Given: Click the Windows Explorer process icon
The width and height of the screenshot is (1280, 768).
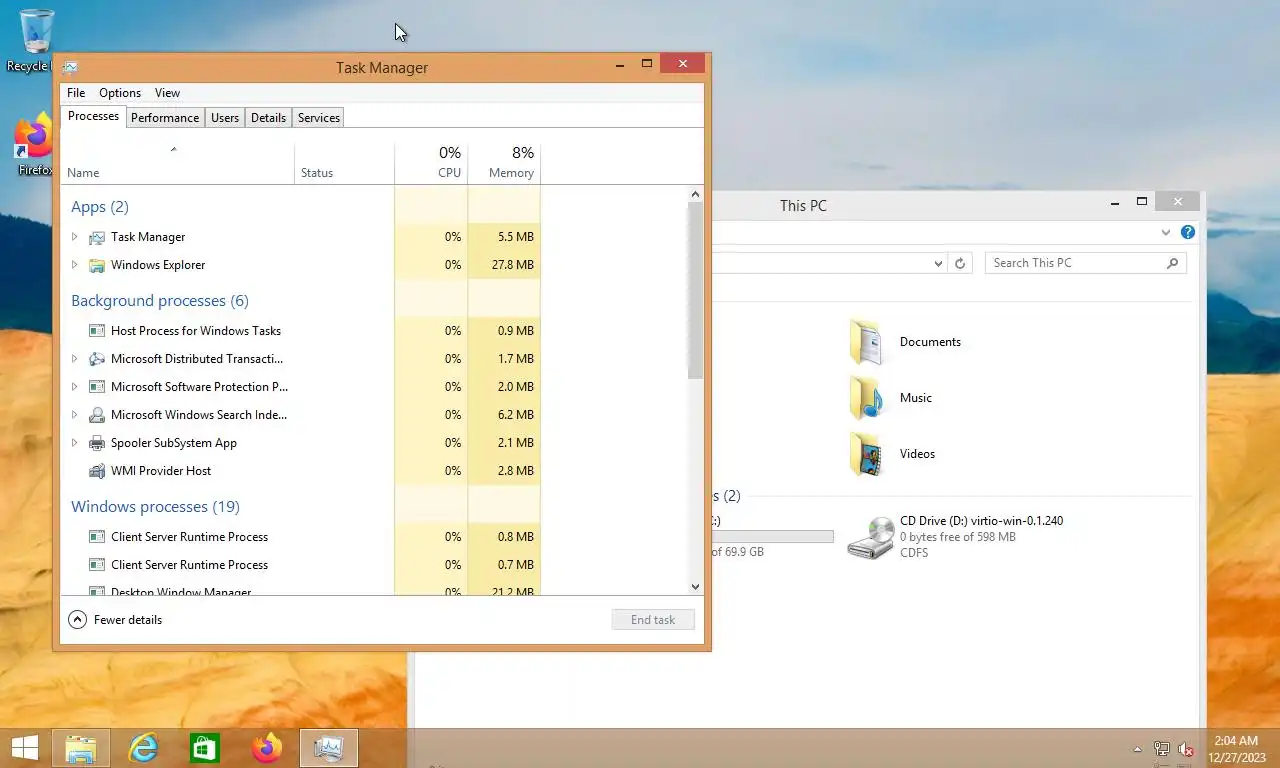Looking at the screenshot, I should pos(97,265).
